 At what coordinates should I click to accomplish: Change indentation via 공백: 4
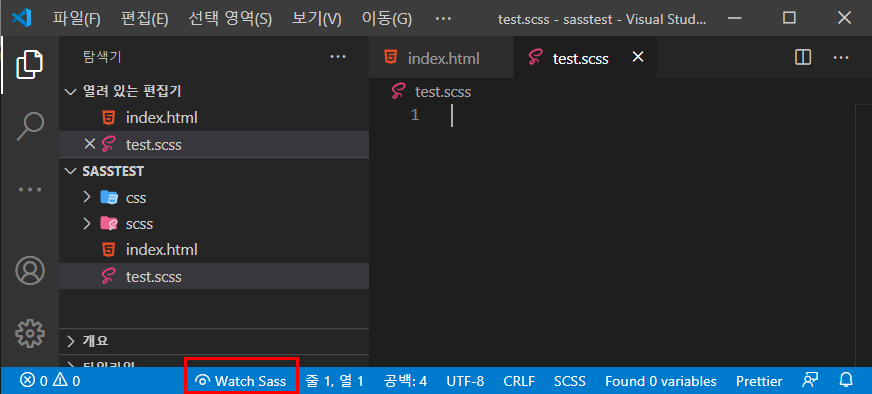point(405,381)
